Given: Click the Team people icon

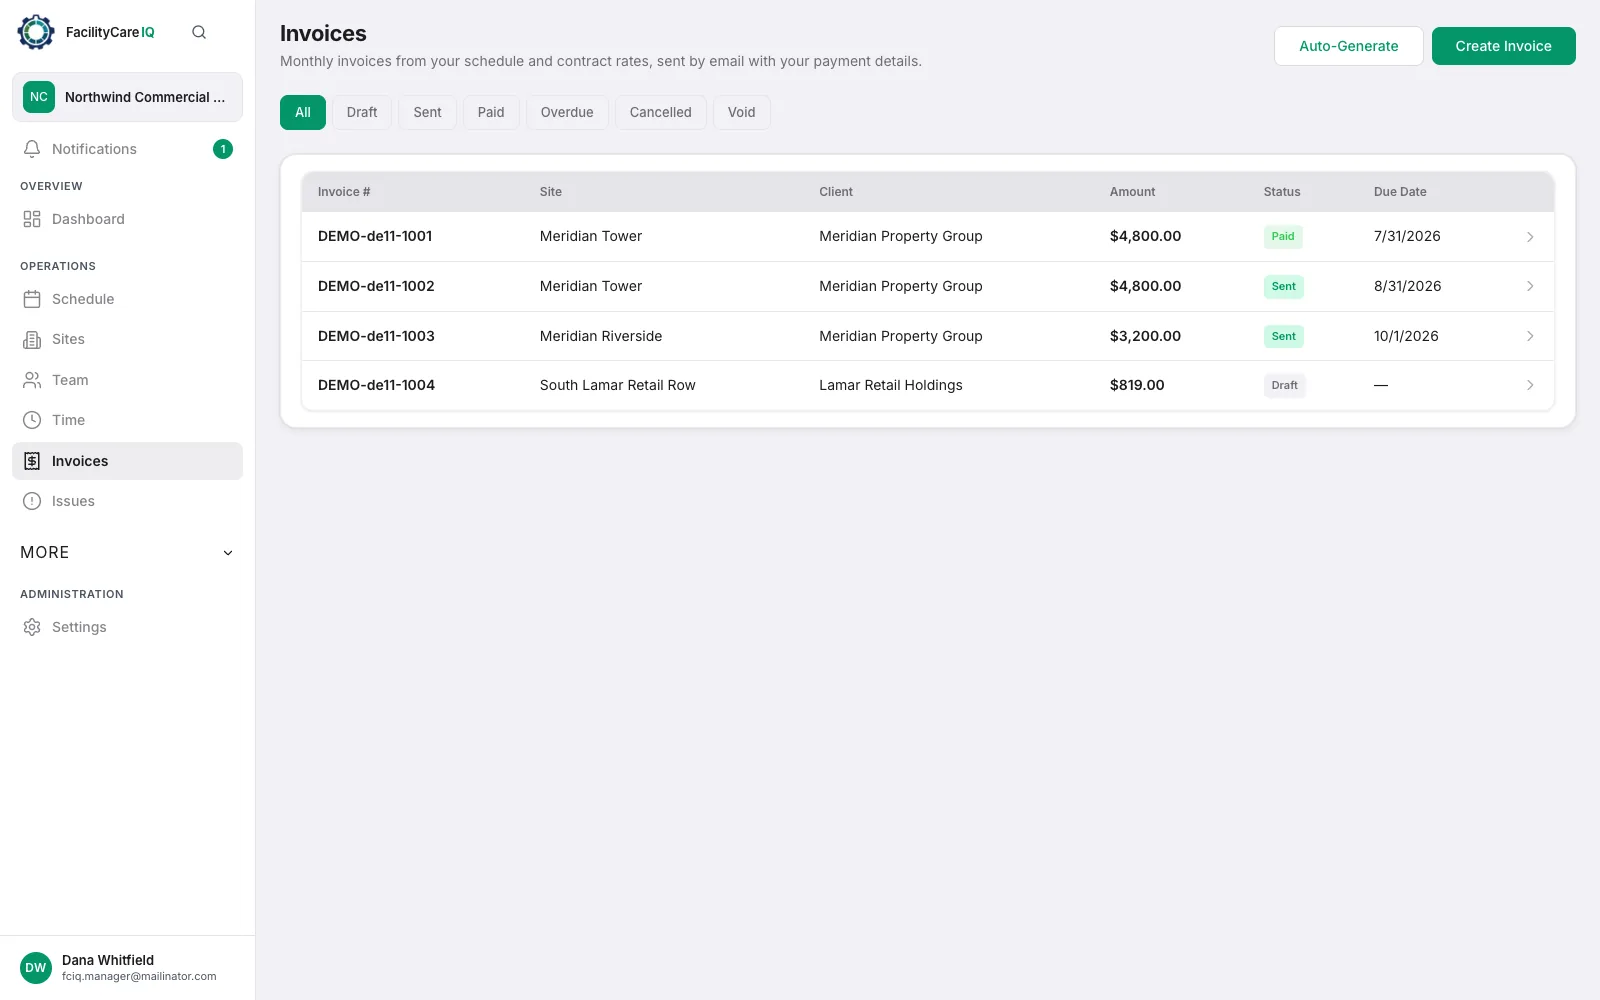Looking at the screenshot, I should coord(32,380).
